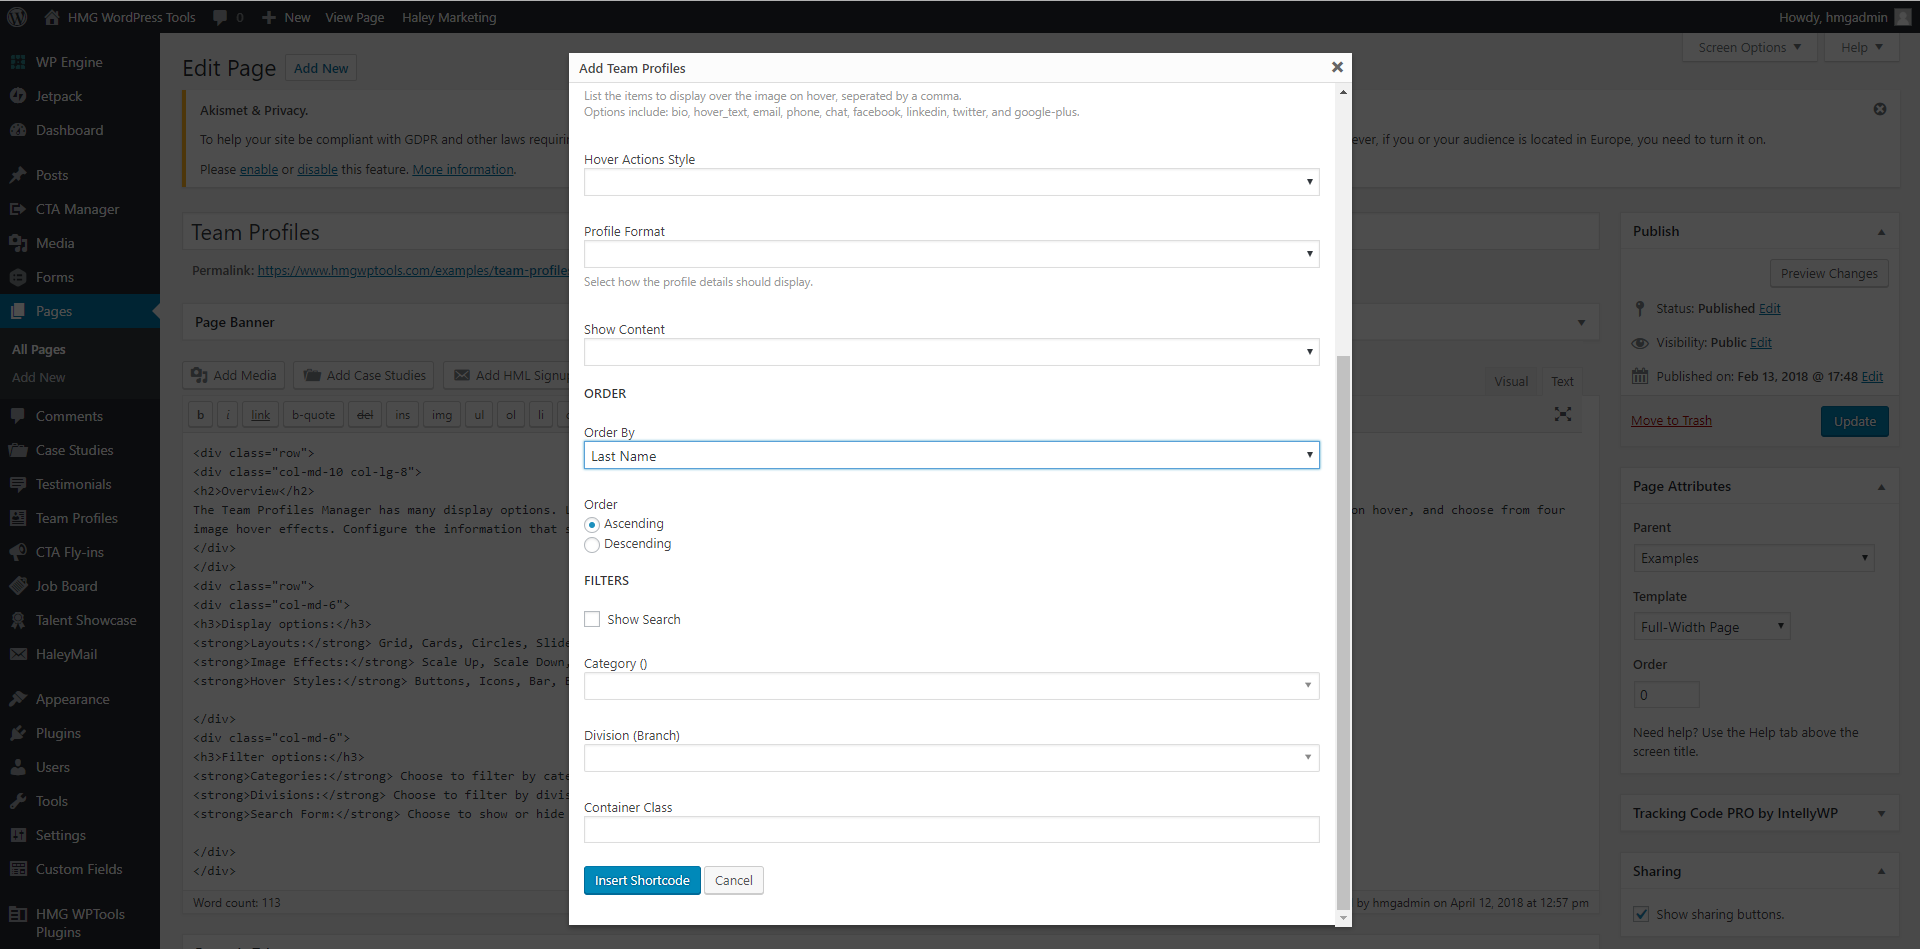Open the Template dropdown
Image resolution: width=1920 pixels, height=949 pixels.
tap(1711, 627)
